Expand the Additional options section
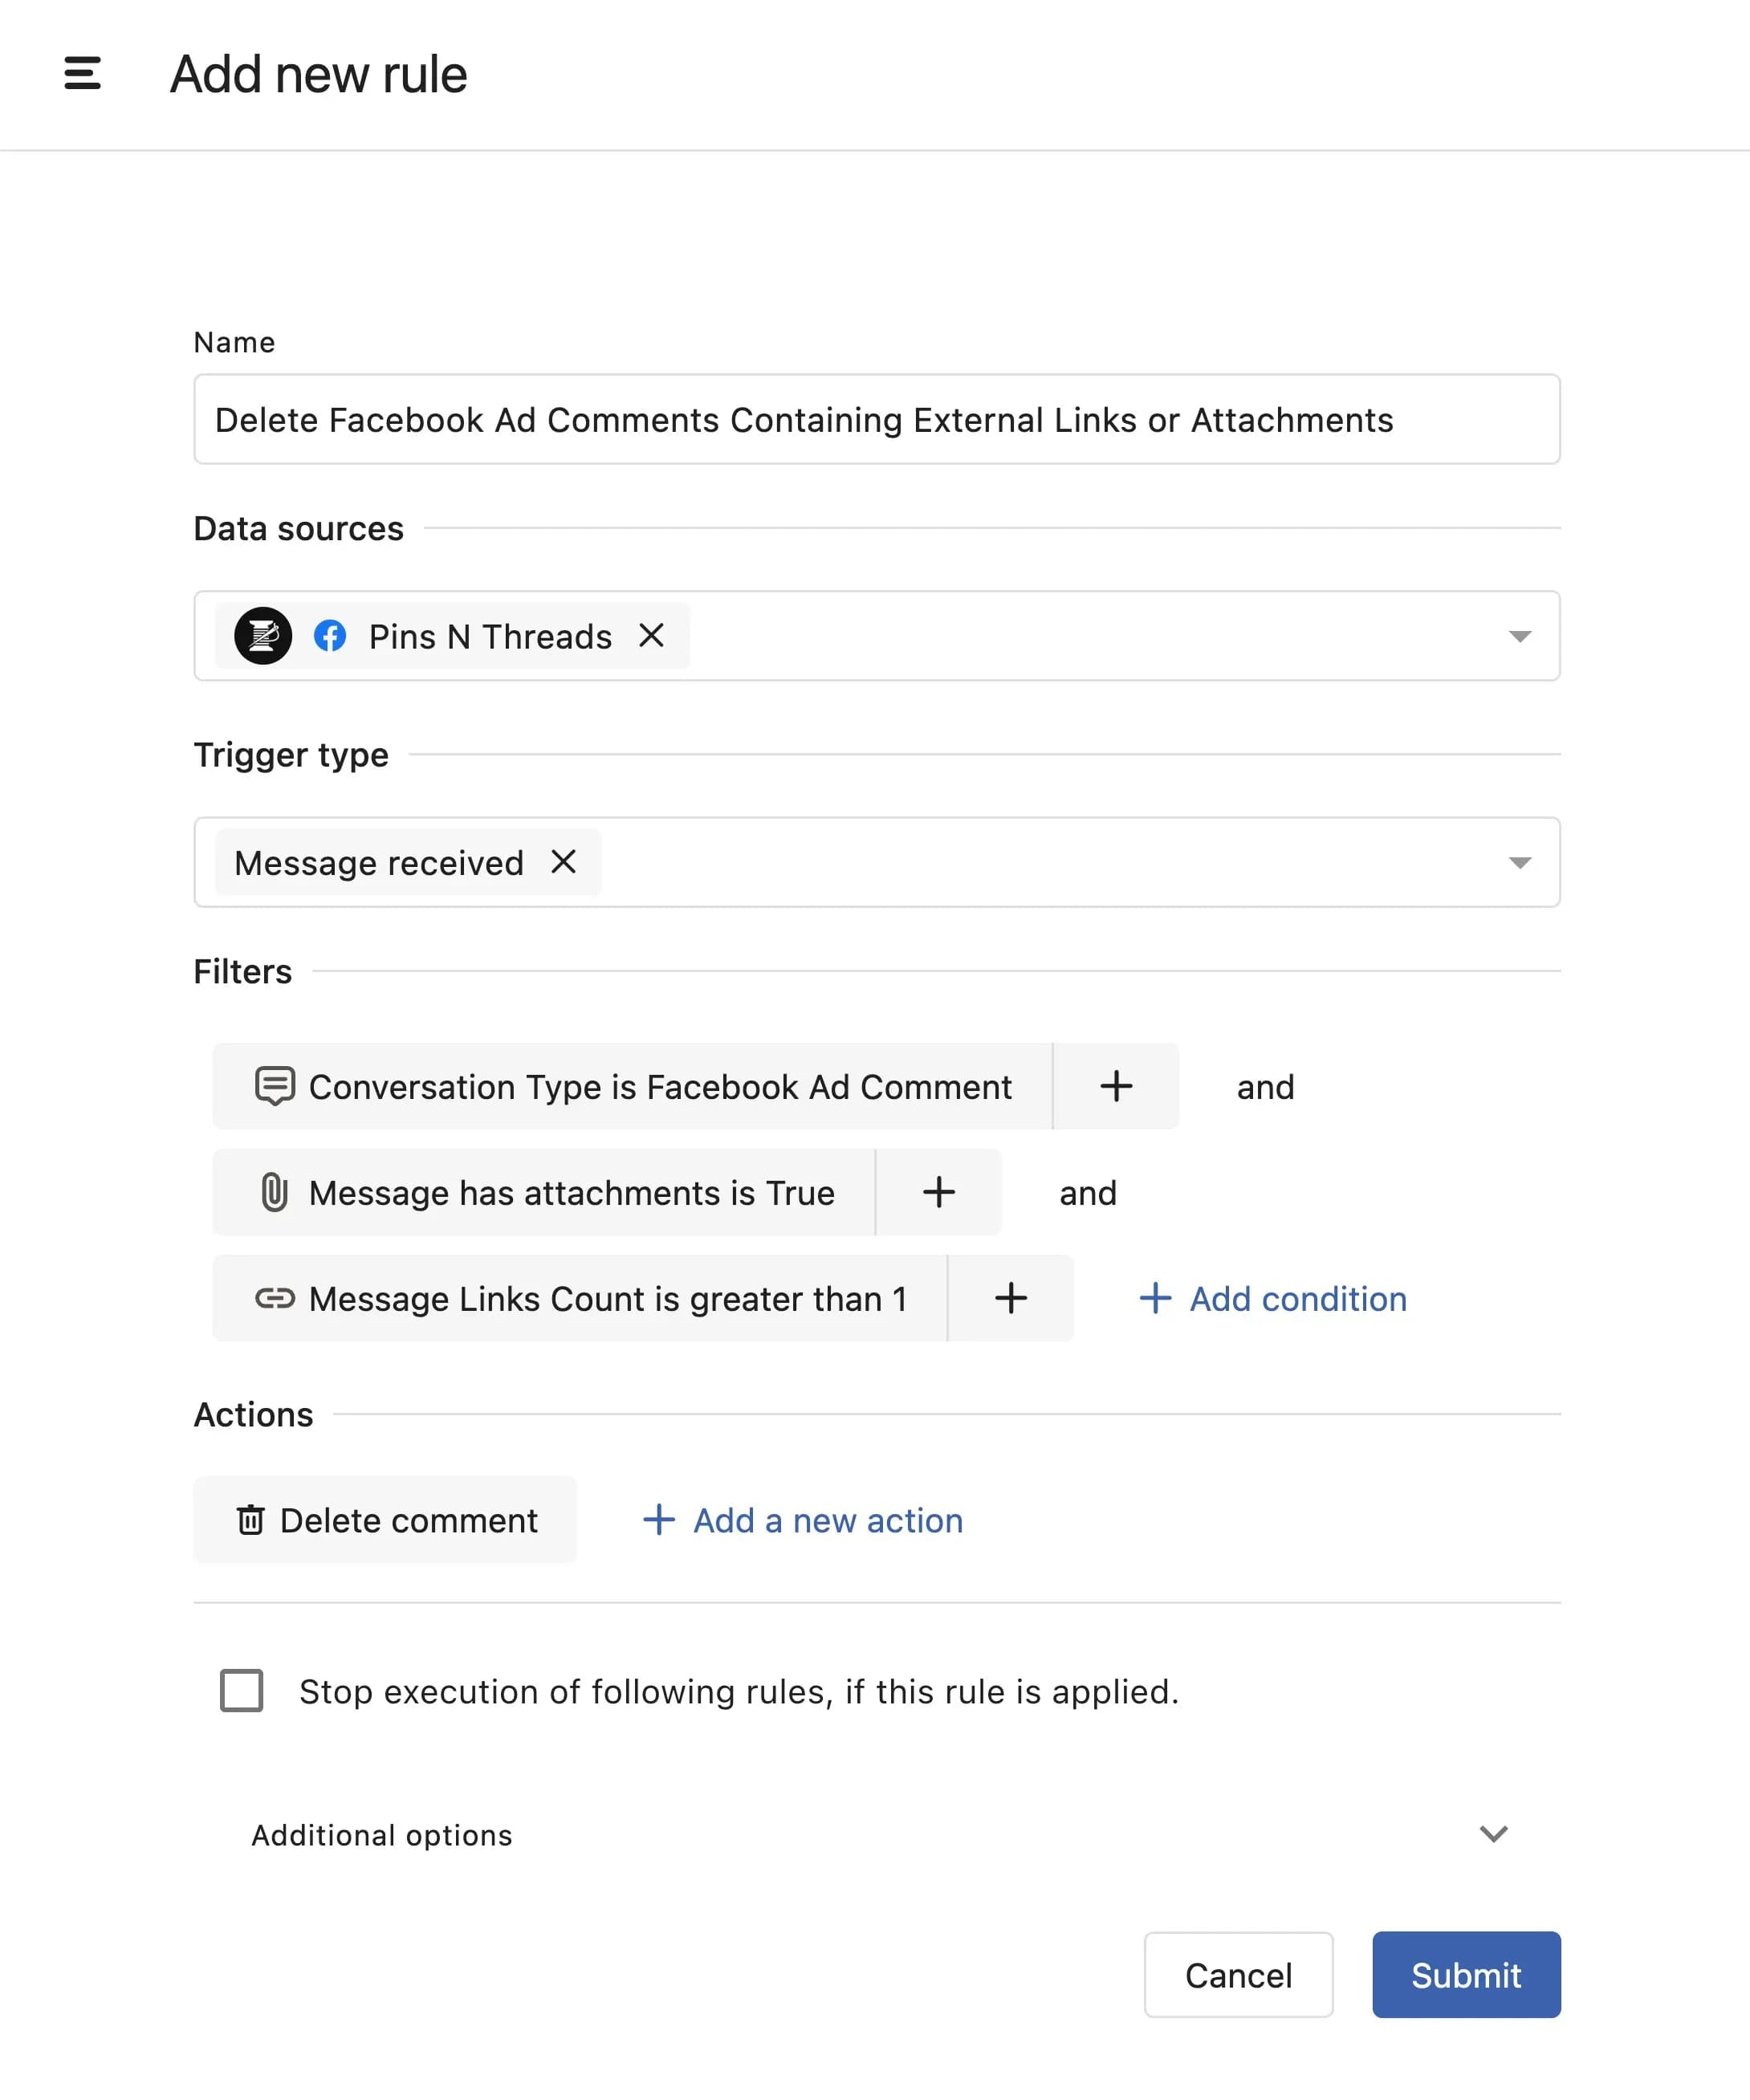The width and height of the screenshot is (1750, 2100). click(1493, 1834)
